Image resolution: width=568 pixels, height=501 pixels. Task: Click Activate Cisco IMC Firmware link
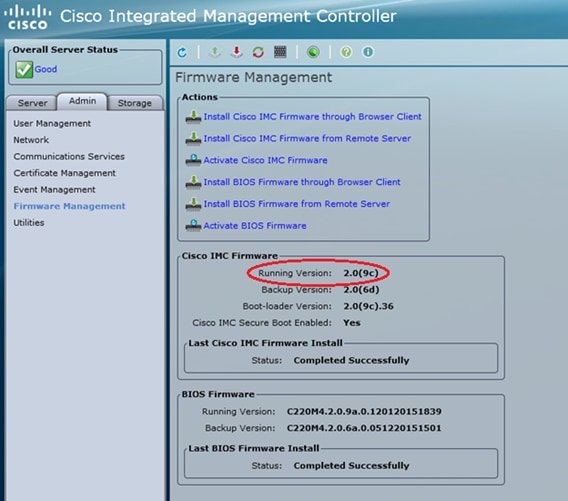pos(265,160)
